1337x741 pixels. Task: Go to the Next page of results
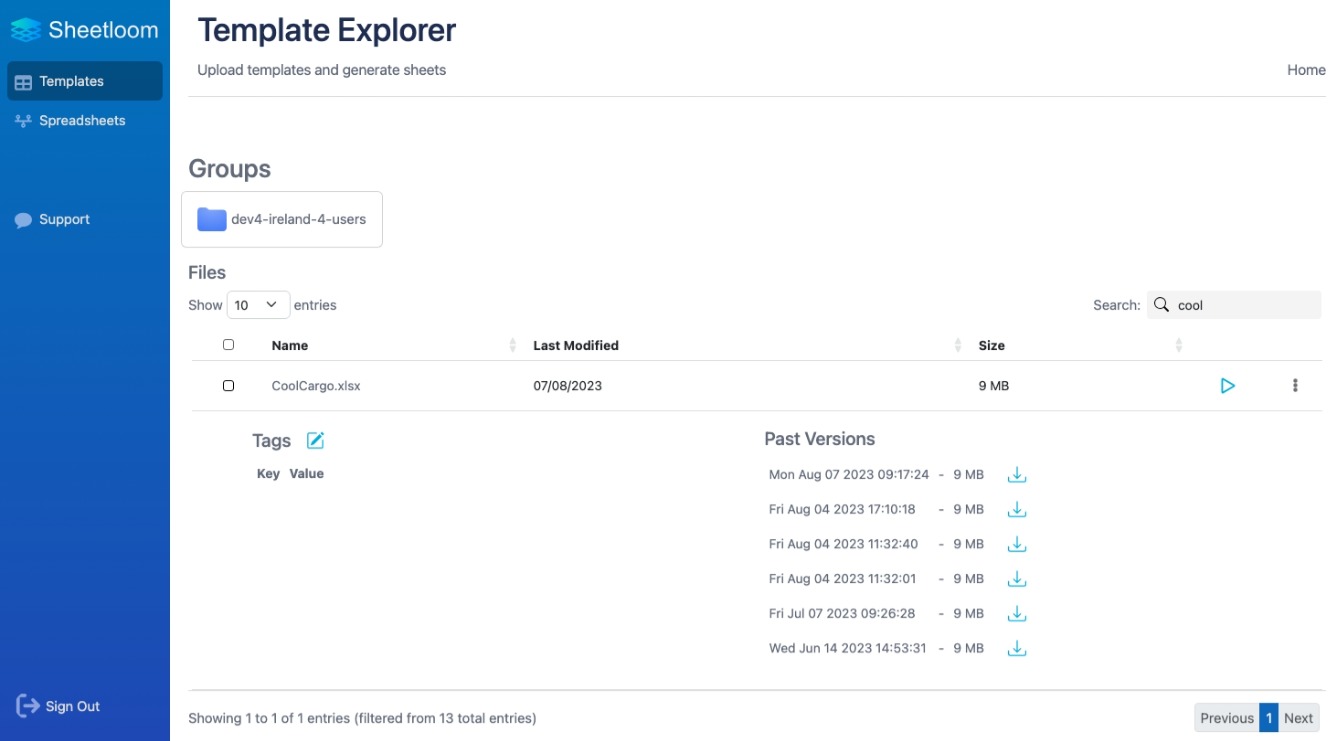(1298, 718)
